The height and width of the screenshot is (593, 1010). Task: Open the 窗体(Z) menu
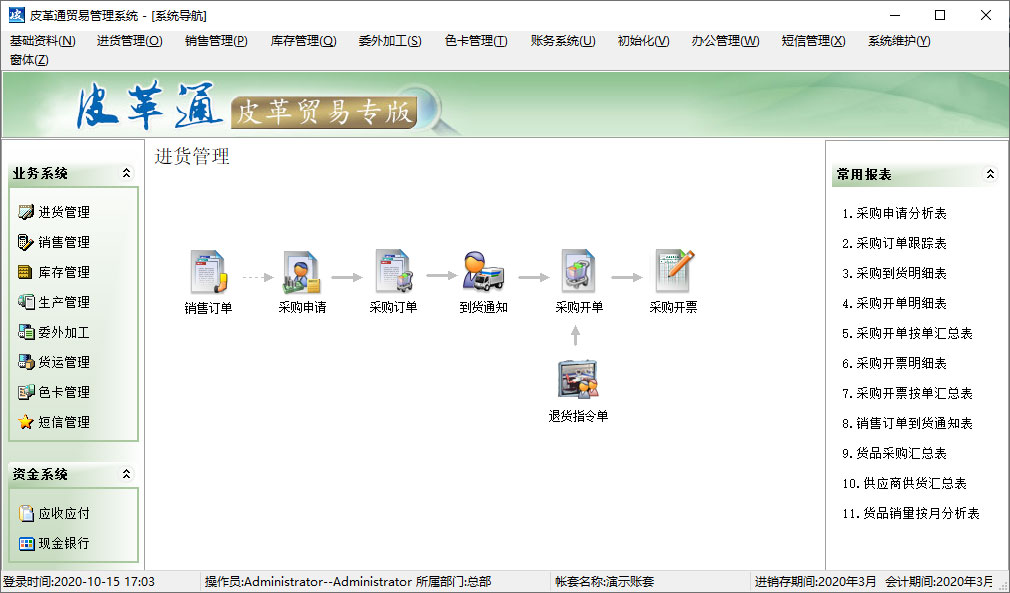[x=29, y=60]
